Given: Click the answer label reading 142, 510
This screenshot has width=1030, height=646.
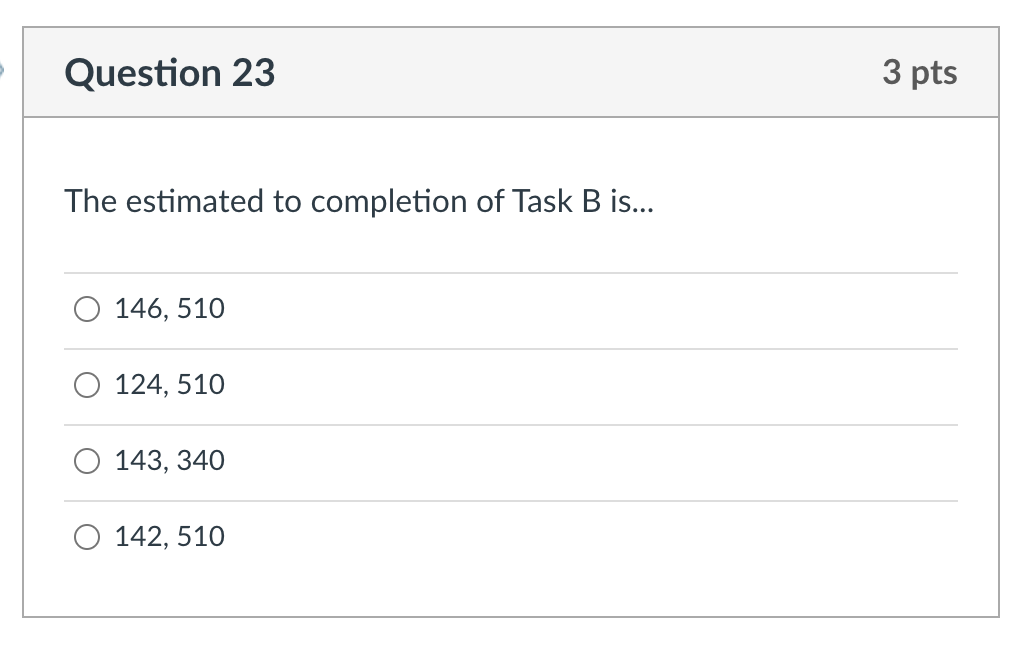Looking at the screenshot, I should pyautogui.click(x=169, y=537).
